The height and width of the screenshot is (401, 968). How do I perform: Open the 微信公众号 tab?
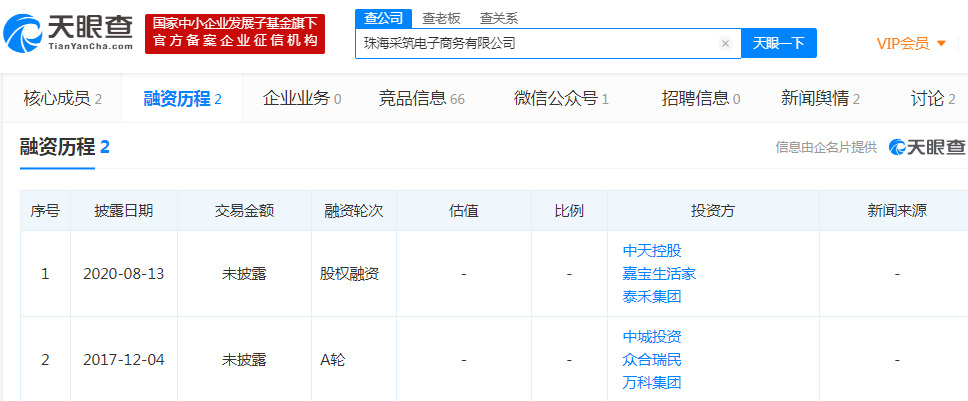click(x=561, y=99)
